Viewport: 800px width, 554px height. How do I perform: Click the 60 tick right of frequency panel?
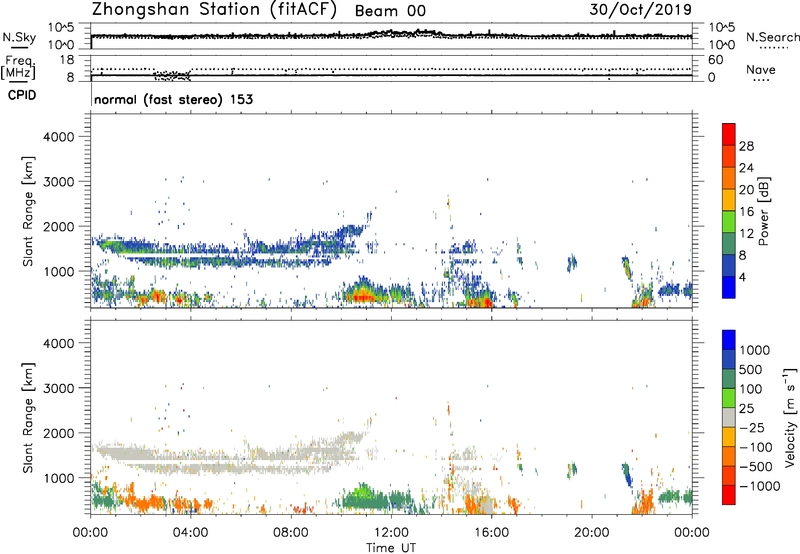click(x=715, y=60)
